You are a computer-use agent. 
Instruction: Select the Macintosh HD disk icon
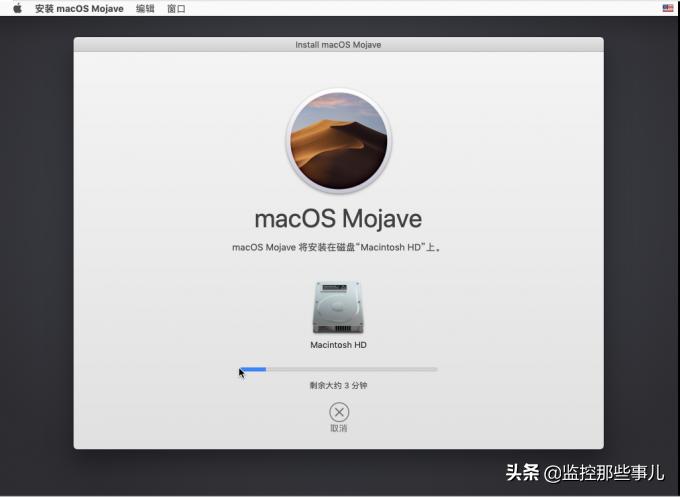pos(338,307)
